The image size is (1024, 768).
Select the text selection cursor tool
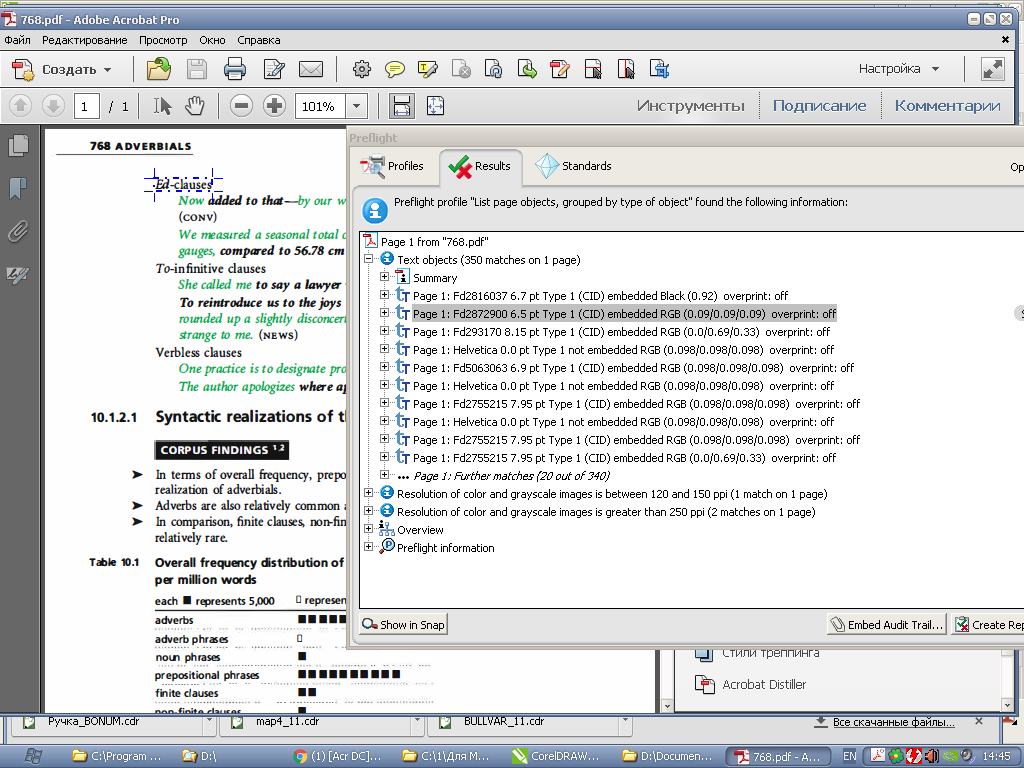(162, 105)
